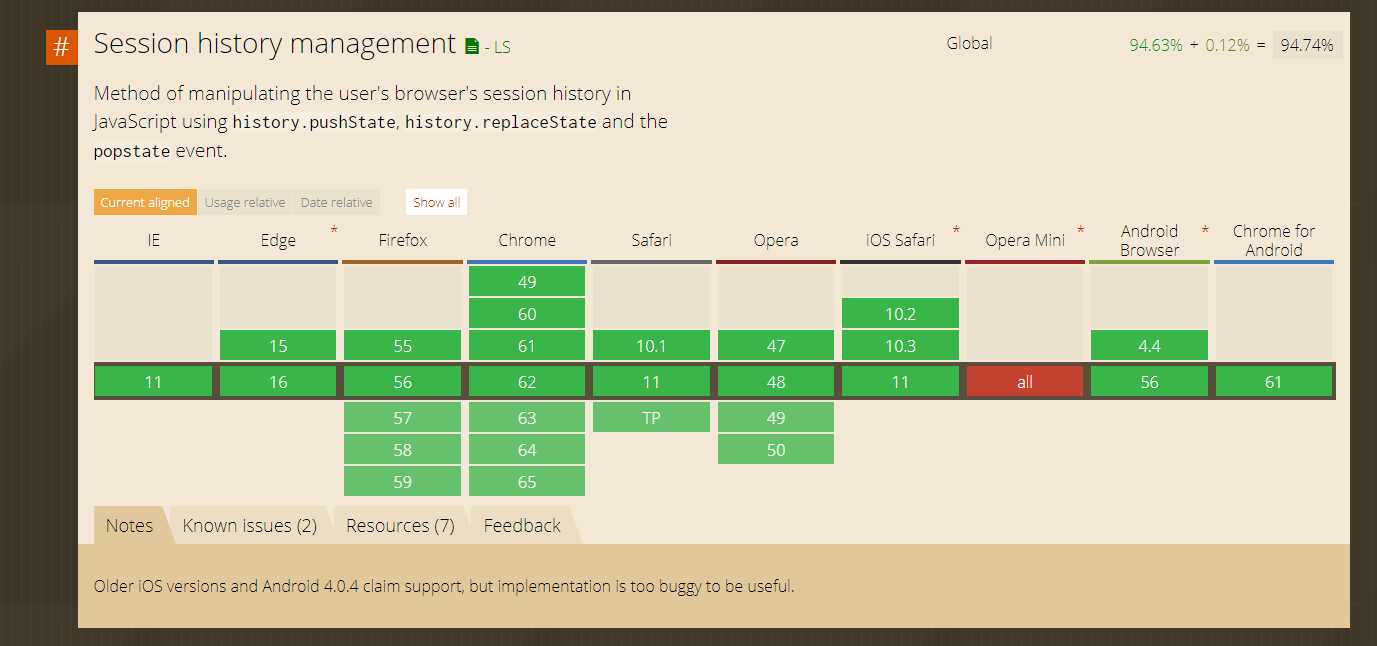
Task: Select the Safari 10.1 support cell
Action: [651, 346]
